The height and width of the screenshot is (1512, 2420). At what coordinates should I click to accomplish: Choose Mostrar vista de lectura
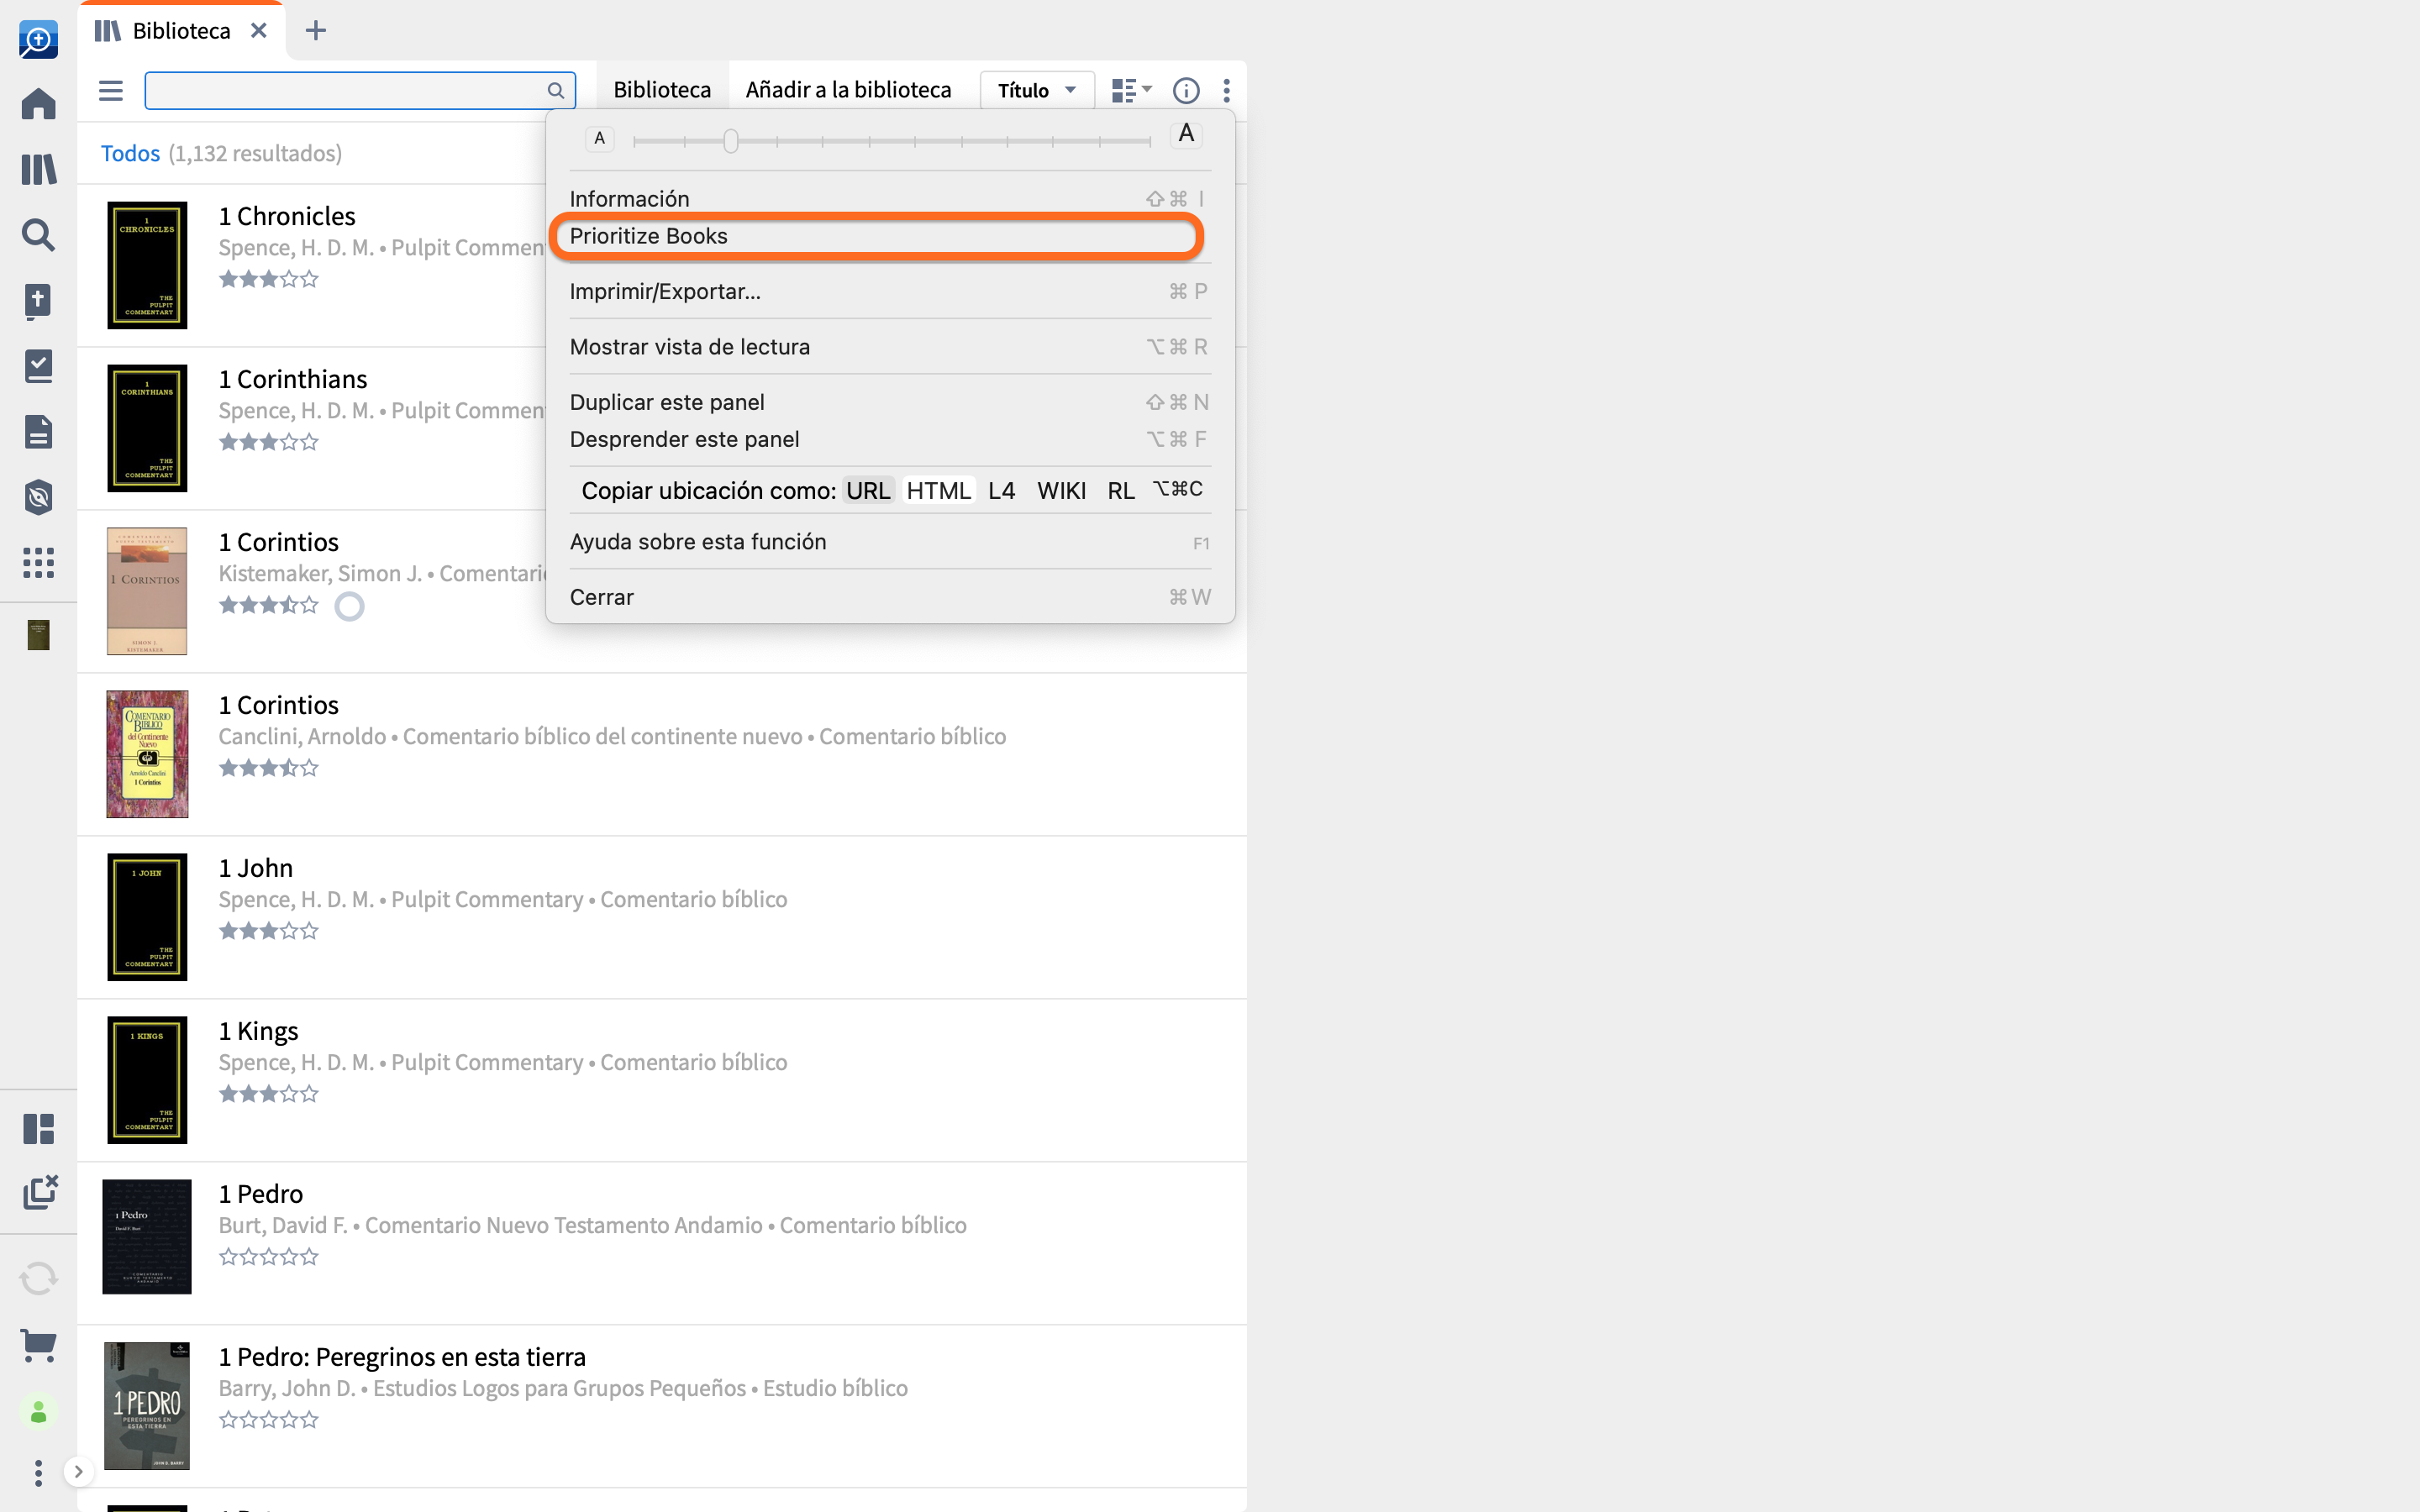889,347
